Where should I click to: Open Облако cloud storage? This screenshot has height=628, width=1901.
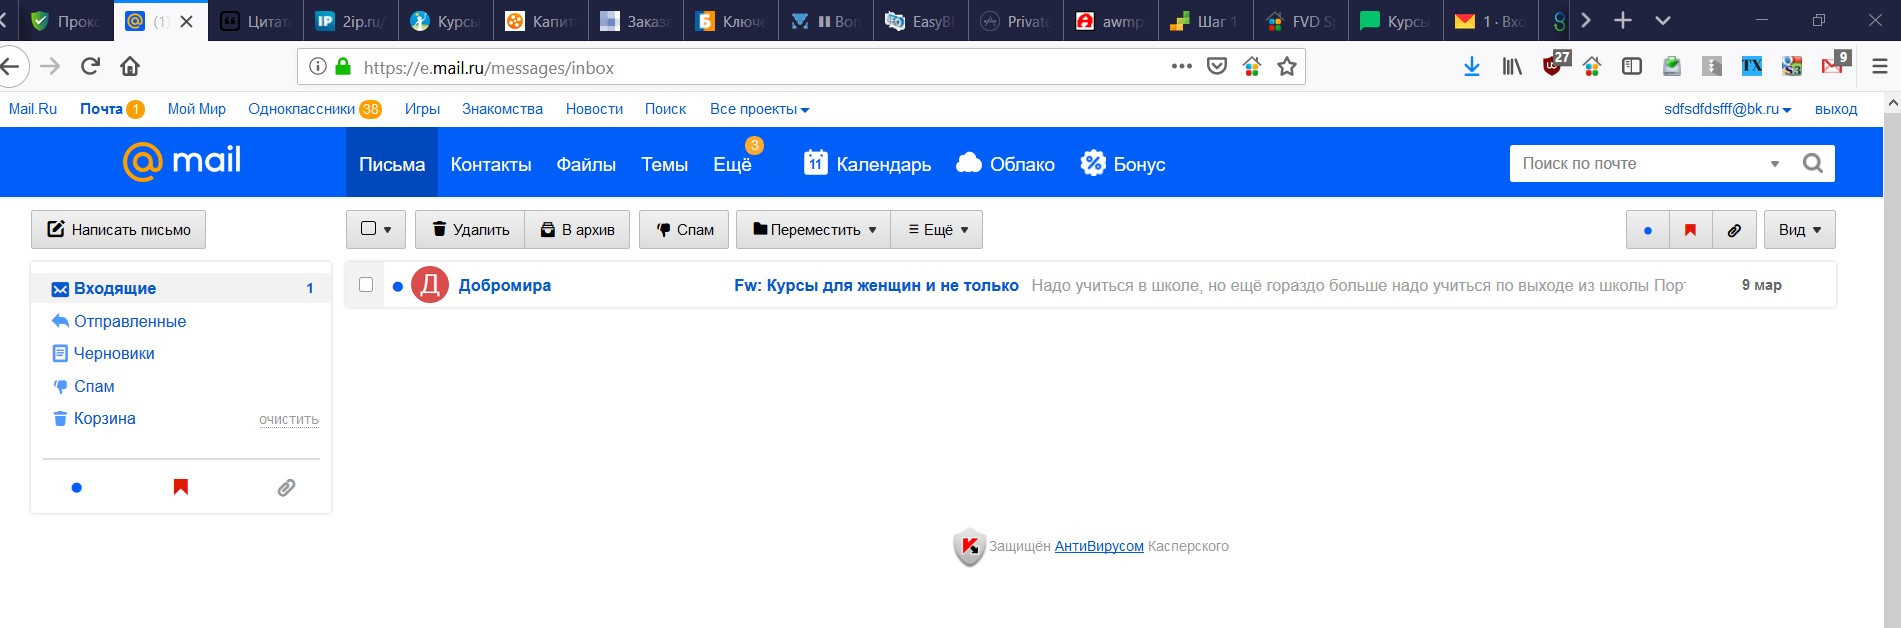click(x=1005, y=164)
